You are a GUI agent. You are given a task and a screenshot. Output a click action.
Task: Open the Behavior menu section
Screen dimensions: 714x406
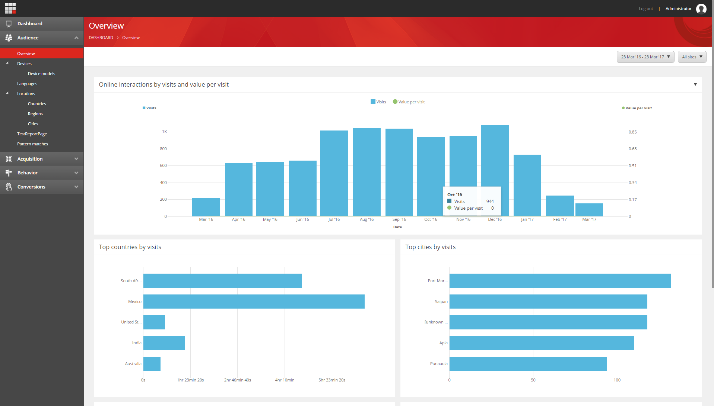point(42,173)
